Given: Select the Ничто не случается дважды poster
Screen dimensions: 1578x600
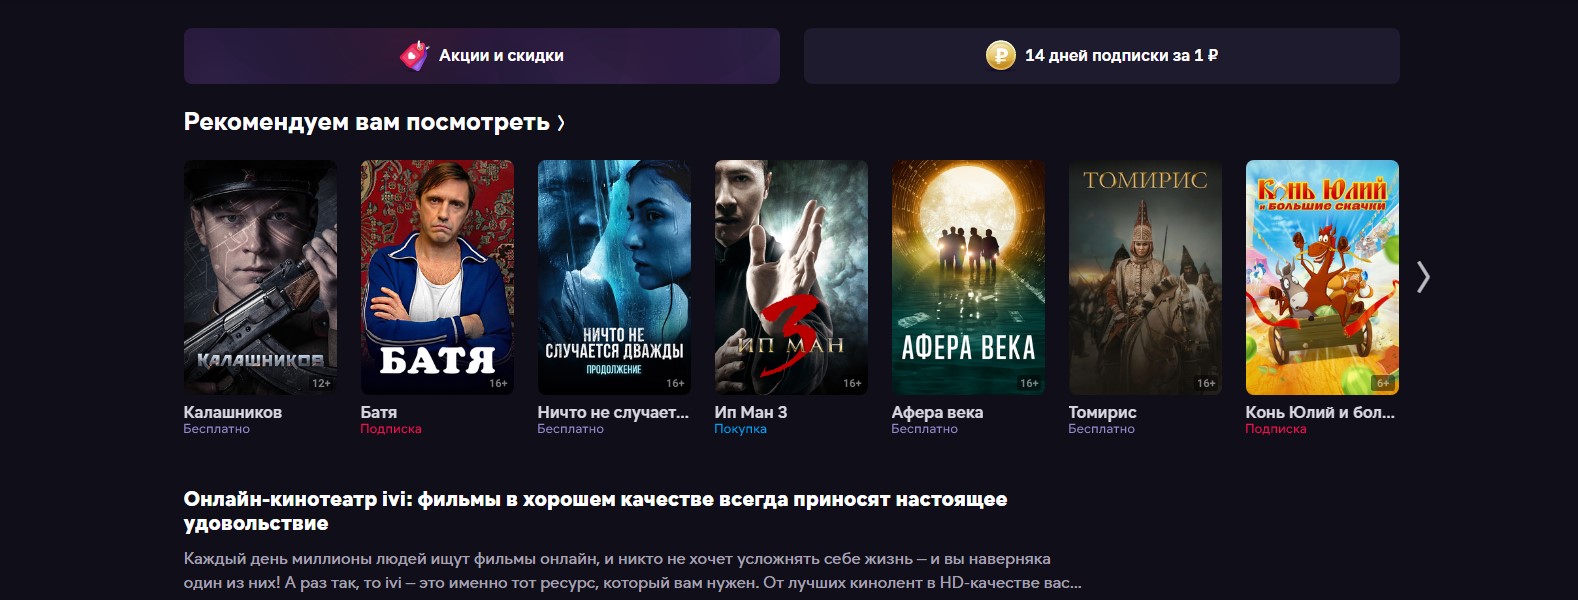Looking at the screenshot, I should point(614,277).
